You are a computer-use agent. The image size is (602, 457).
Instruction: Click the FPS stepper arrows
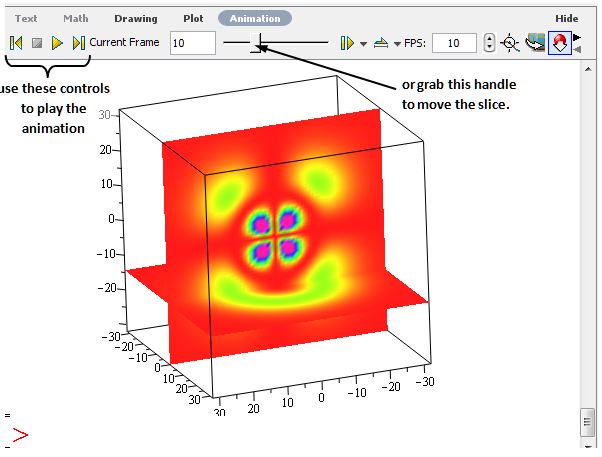pos(488,43)
